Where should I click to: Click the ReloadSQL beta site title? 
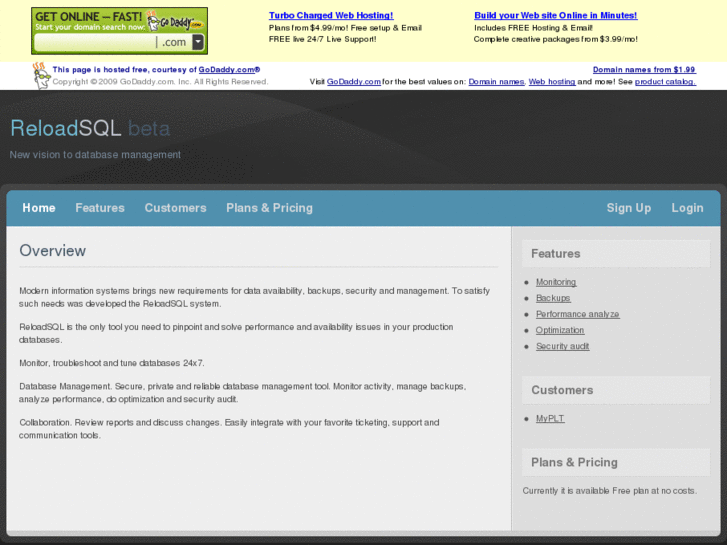[x=90, y=128]
